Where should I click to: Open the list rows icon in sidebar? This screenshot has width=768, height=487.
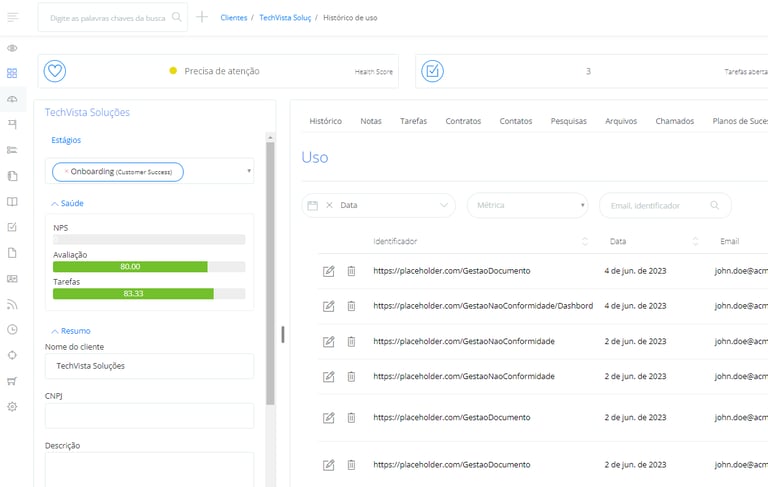point(12,150)
